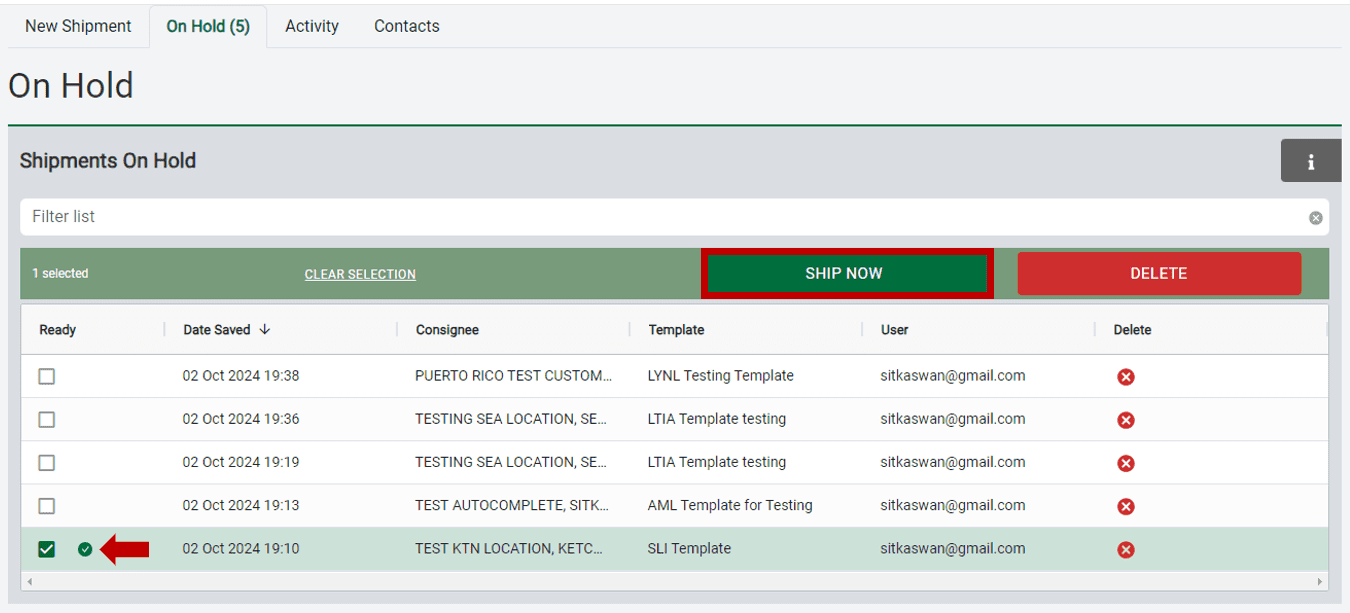This screenshot has height=613, width=1350.
Task: Click the CLEAR SELECTION link
Action: [359, 273]
